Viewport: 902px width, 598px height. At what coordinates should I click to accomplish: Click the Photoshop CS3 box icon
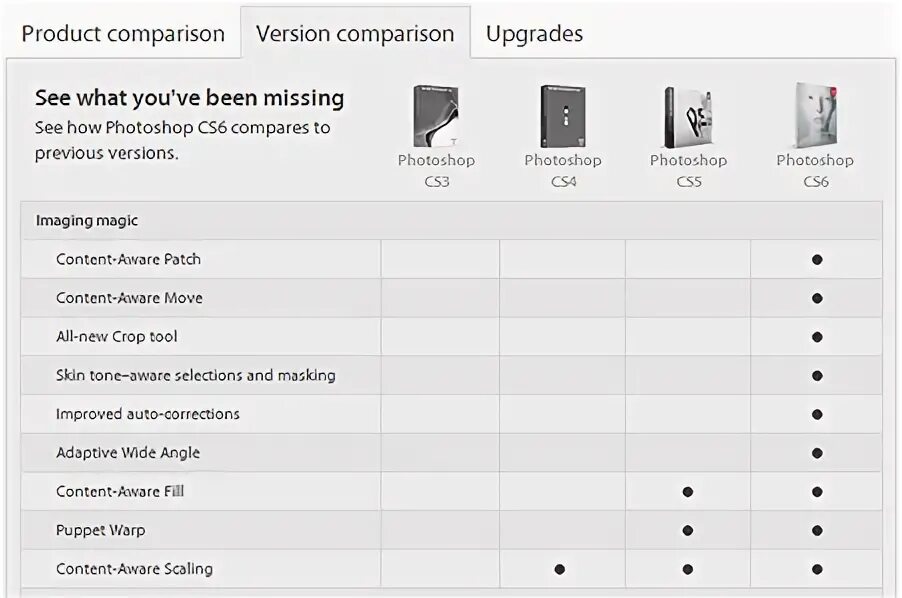[436, 116]
